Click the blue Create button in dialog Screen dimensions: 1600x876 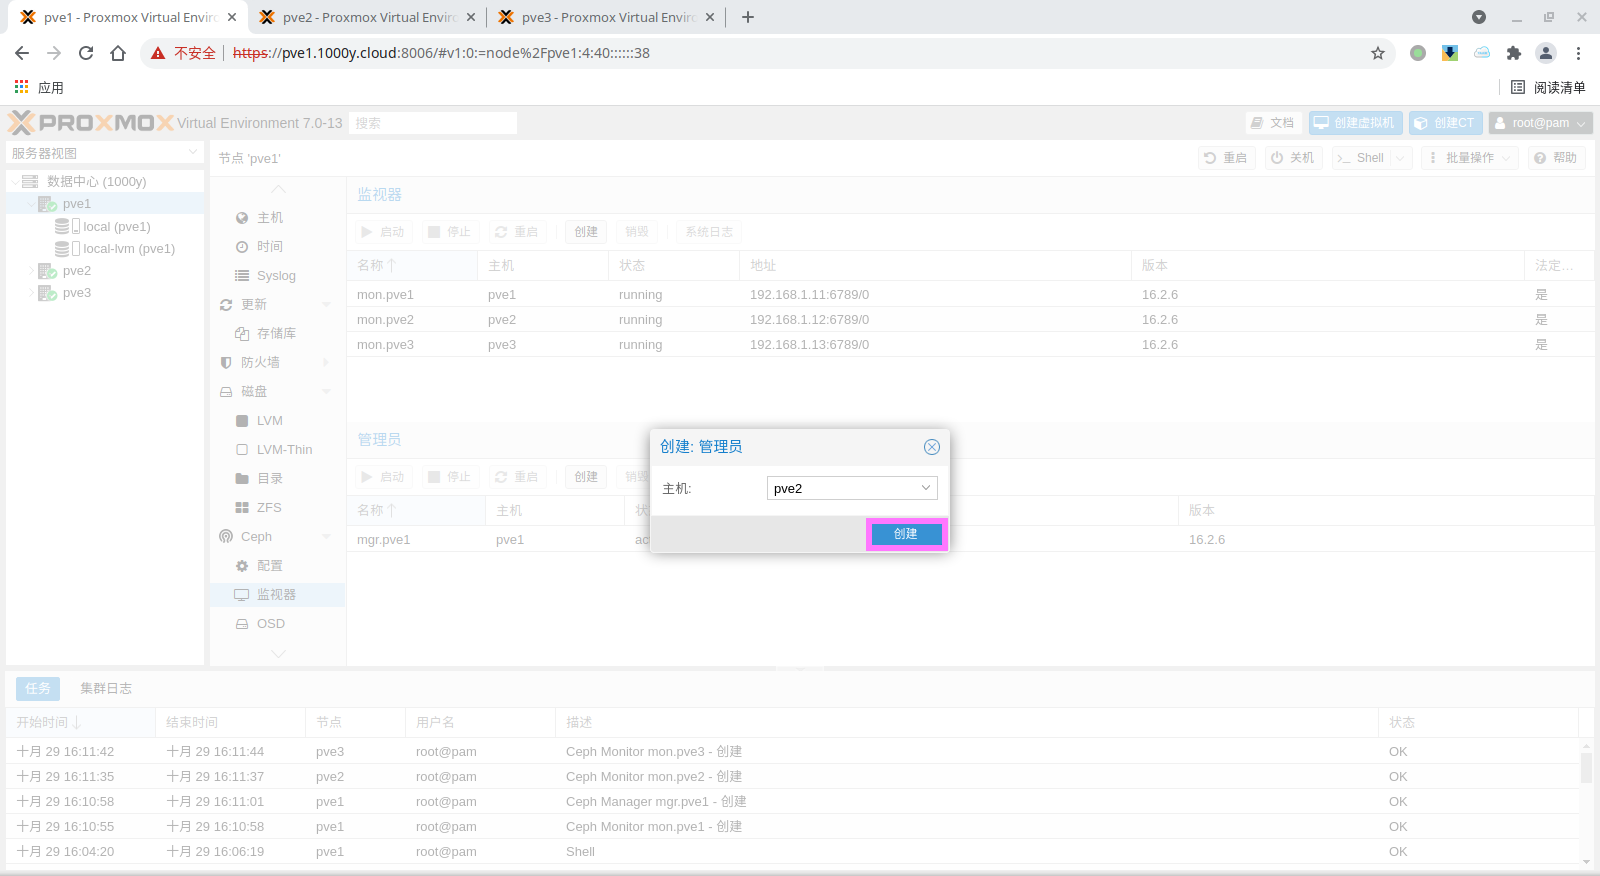905,534
